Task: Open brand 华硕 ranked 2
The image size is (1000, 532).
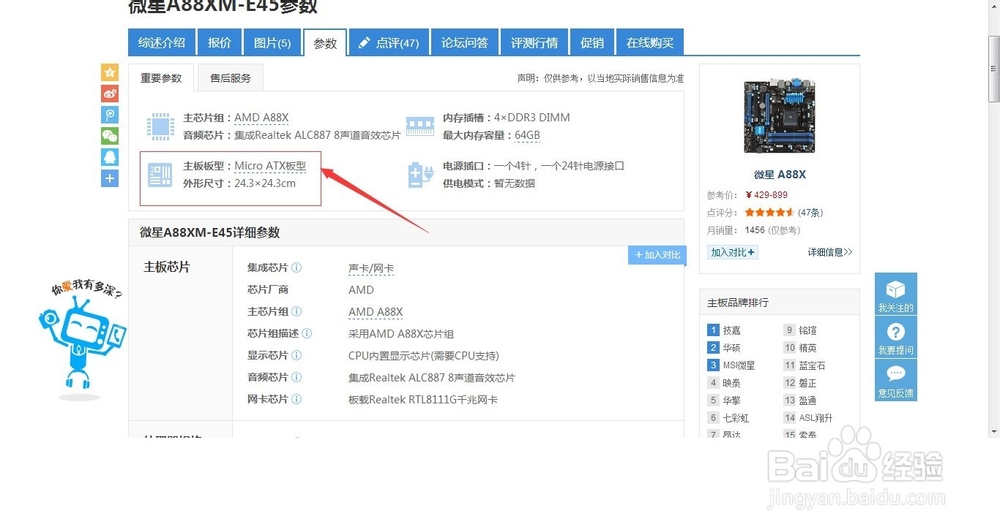Action: pos(732,348)
